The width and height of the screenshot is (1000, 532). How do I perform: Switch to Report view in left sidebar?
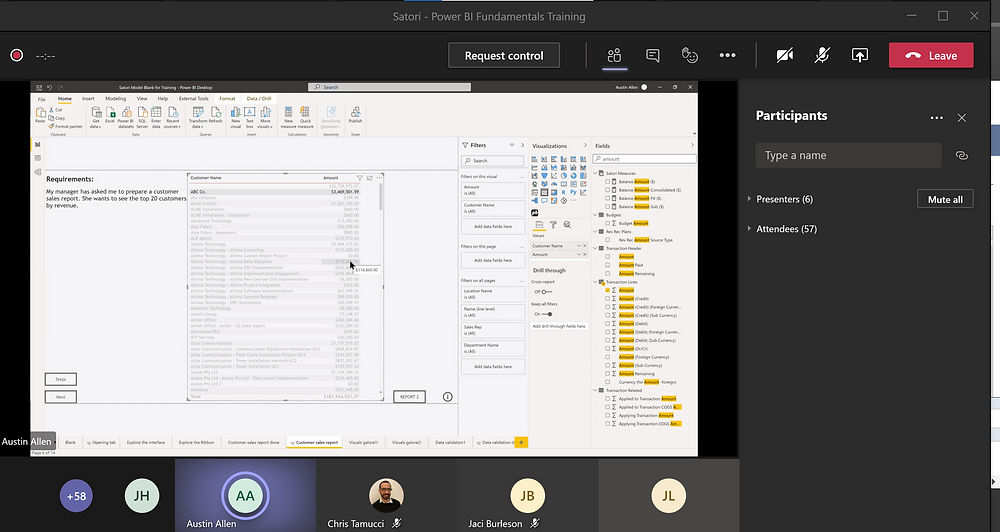point(38,144)
